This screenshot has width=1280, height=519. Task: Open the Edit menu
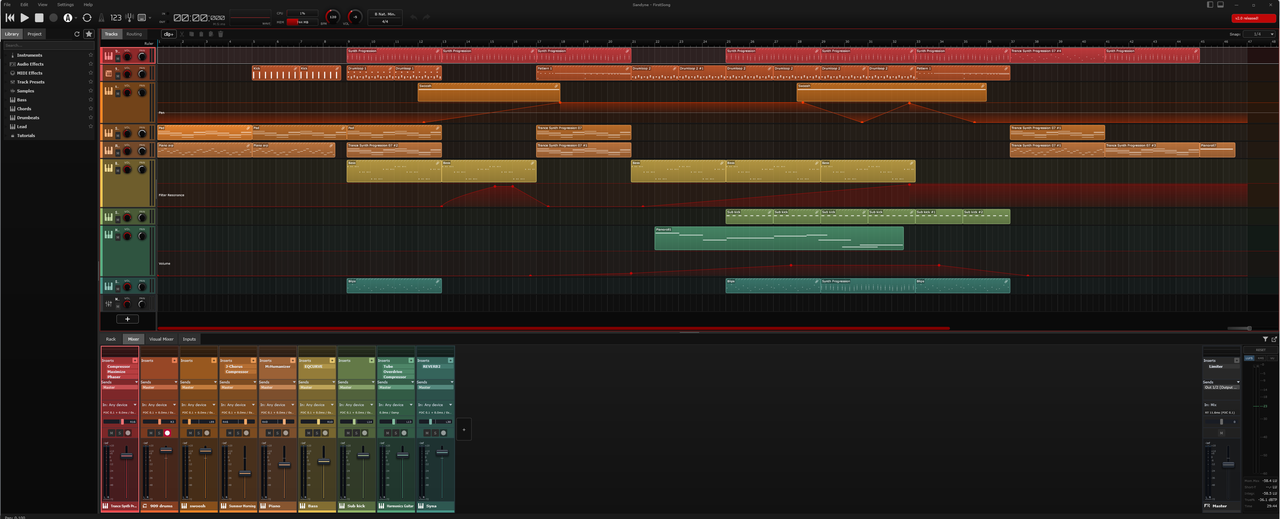tap(24, 4)
